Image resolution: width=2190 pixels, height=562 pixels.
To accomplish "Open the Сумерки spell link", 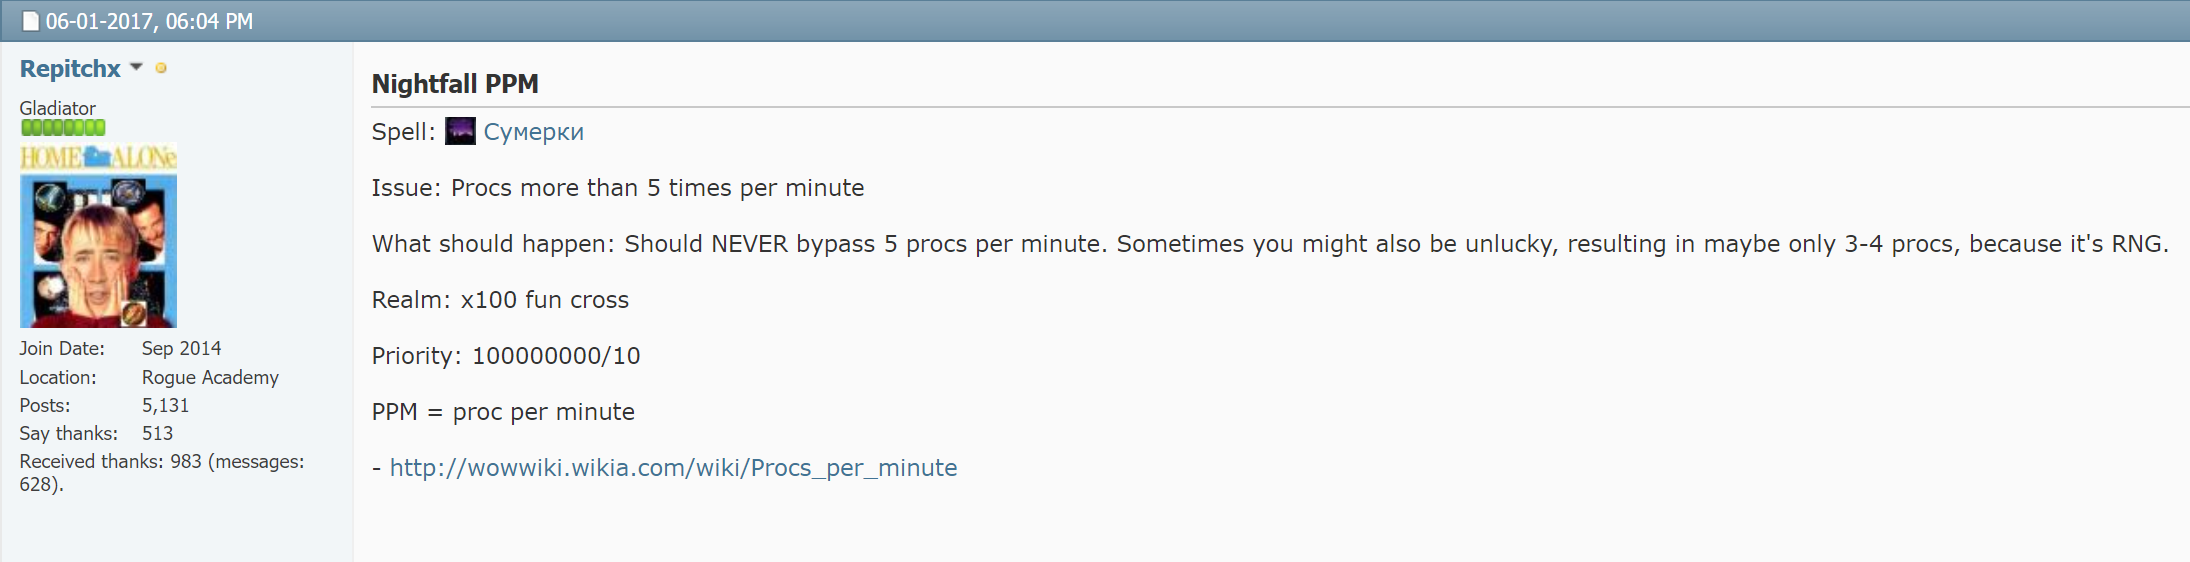I will pyautogui.click(x=534, y=132).
